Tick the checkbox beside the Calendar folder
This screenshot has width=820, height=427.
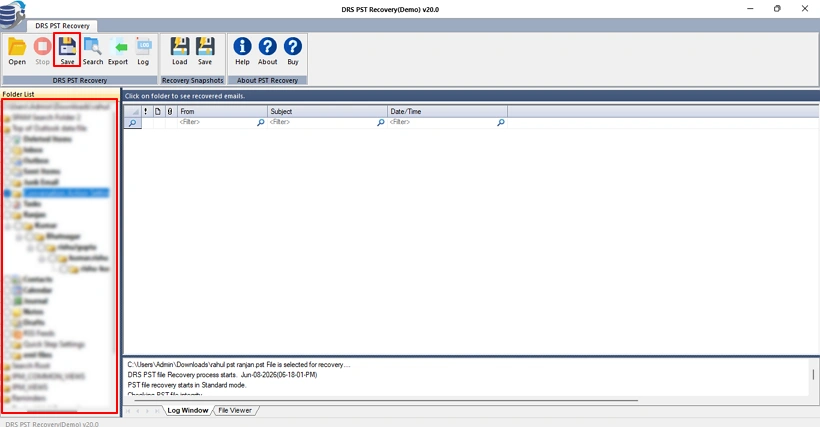tap(8, 290)
